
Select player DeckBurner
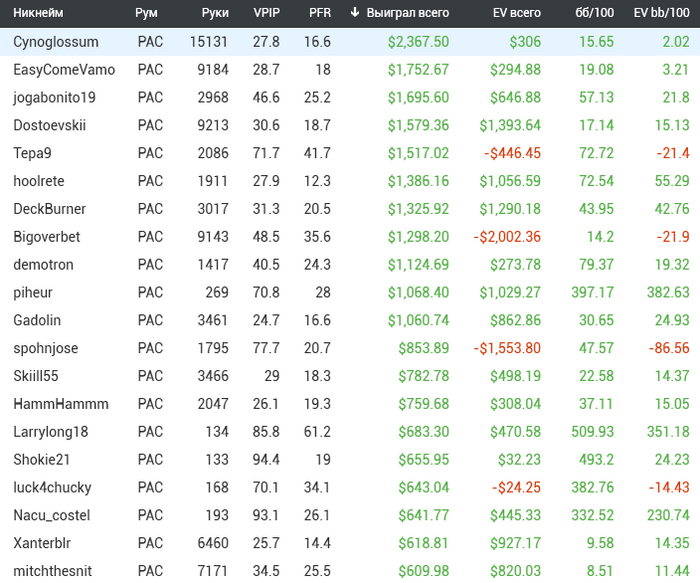[50, 209]
